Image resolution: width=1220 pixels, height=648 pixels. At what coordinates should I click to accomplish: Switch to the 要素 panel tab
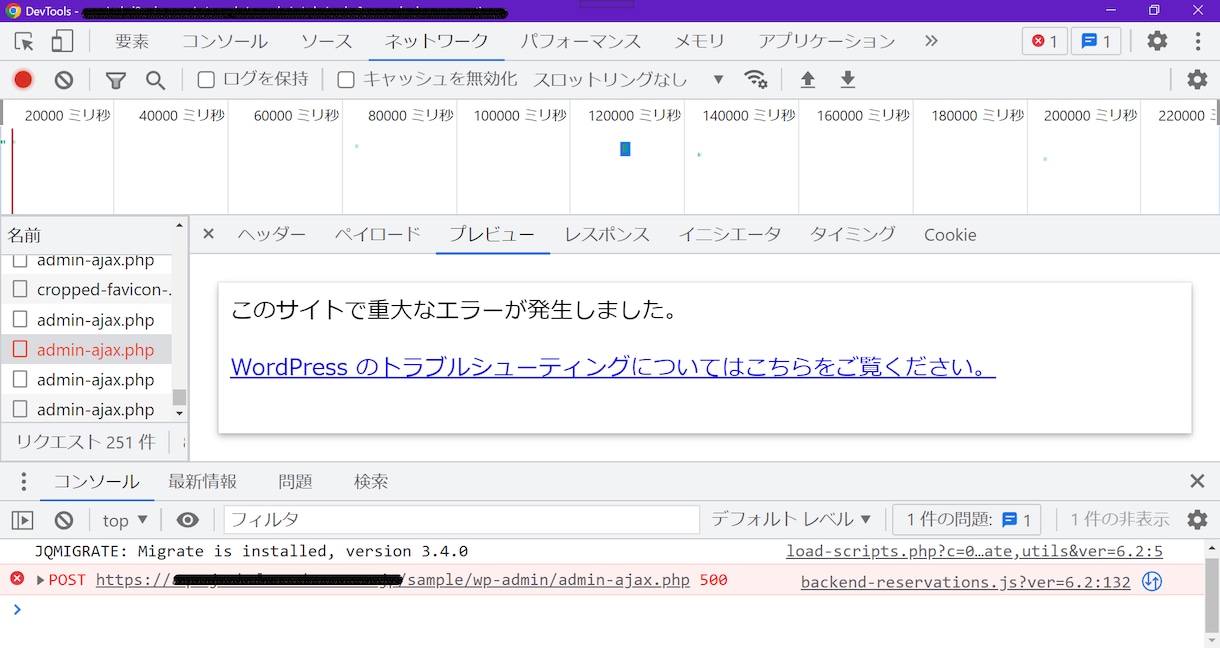click(132, 41)
